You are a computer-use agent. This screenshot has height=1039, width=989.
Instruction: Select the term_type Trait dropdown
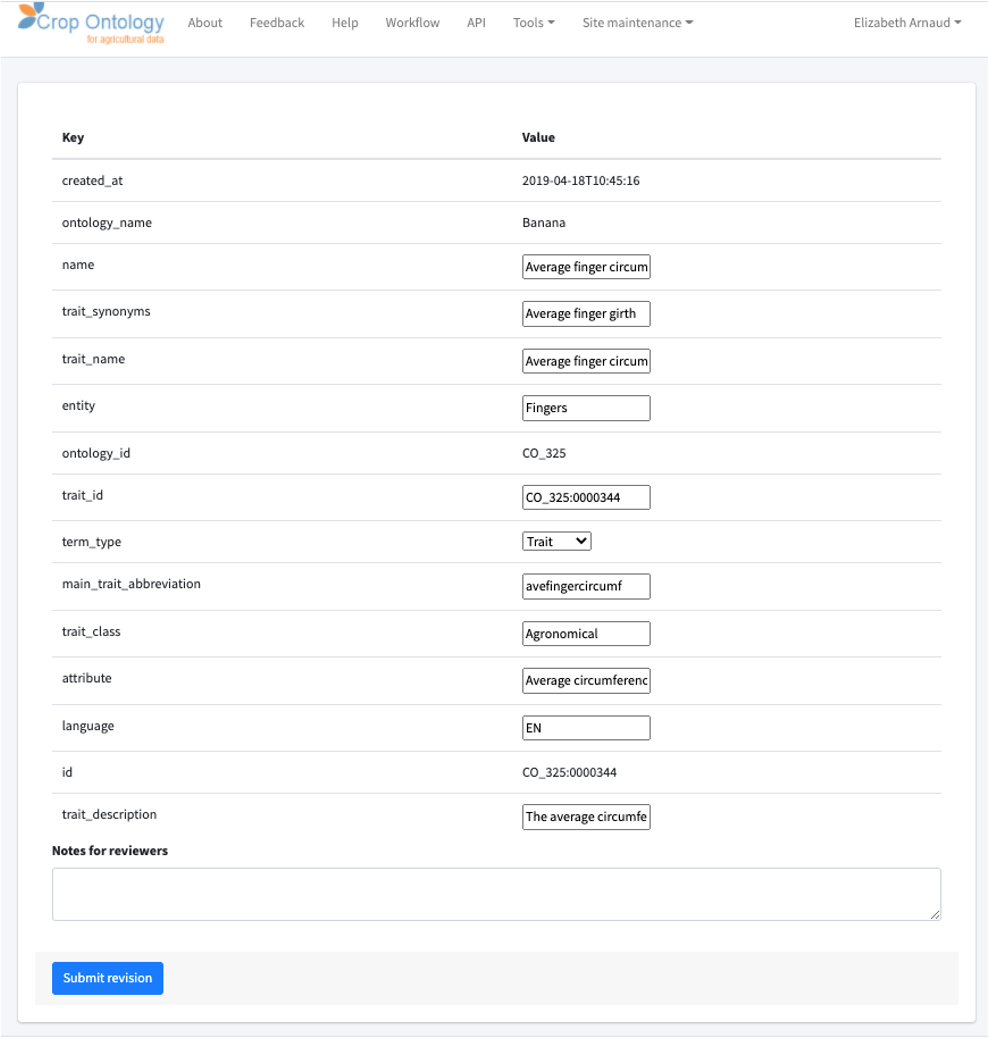coord(556,541)
